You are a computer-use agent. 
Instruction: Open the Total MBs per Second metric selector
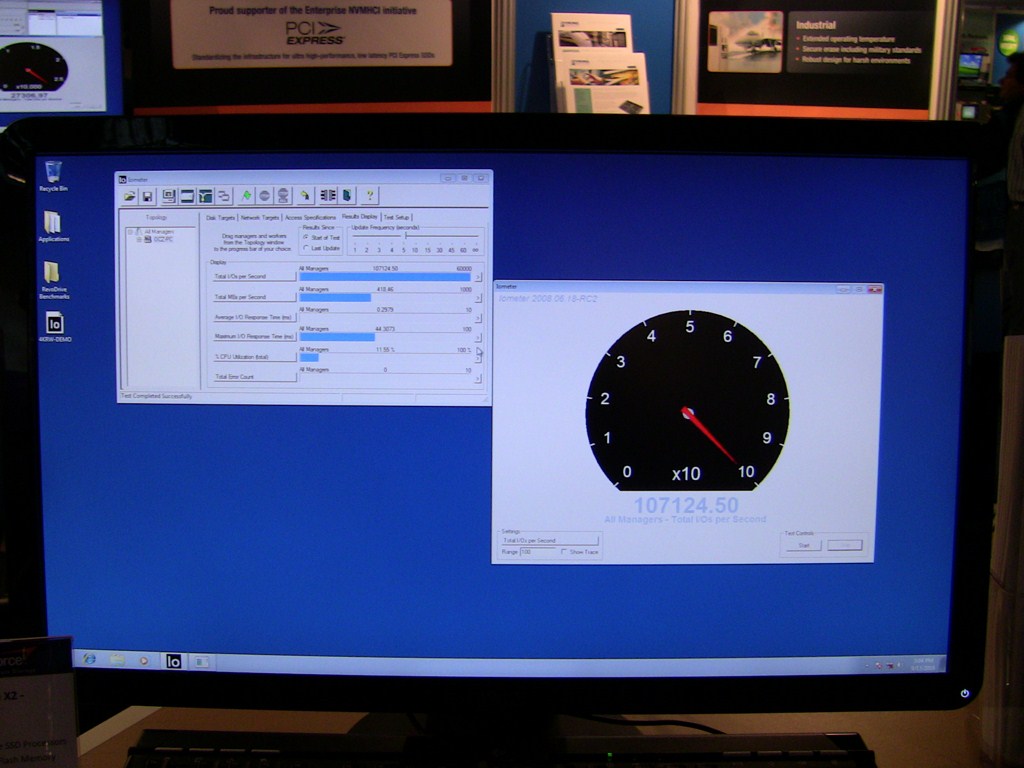point(254,296)
